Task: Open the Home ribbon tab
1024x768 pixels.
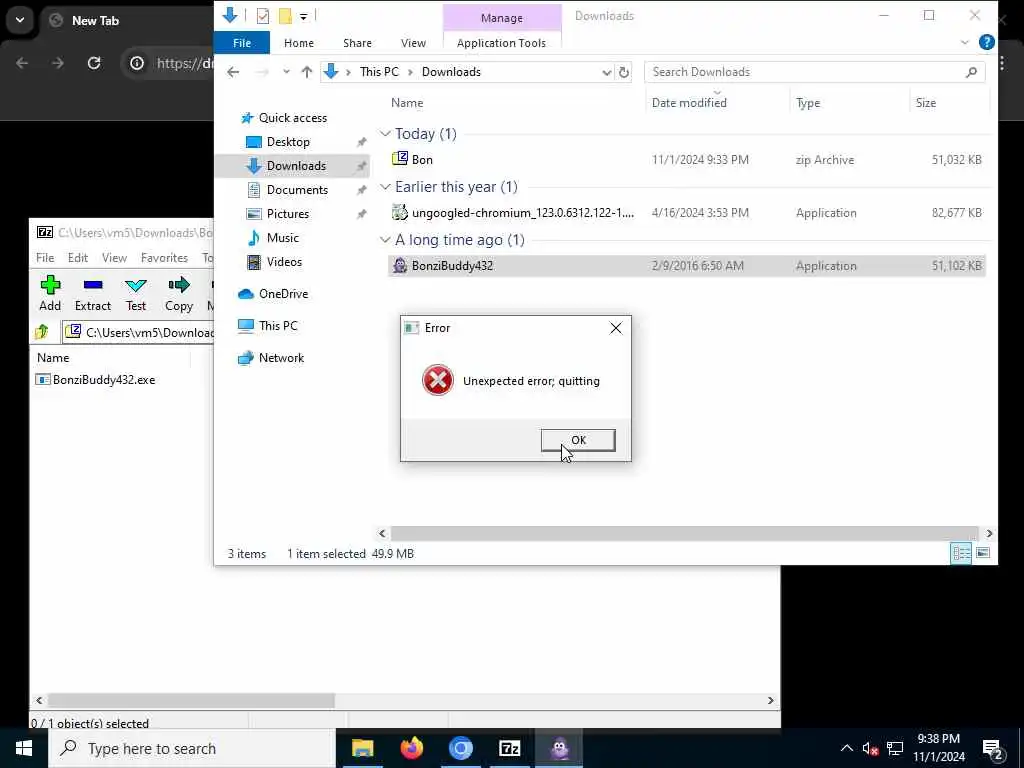Action: 298,43
